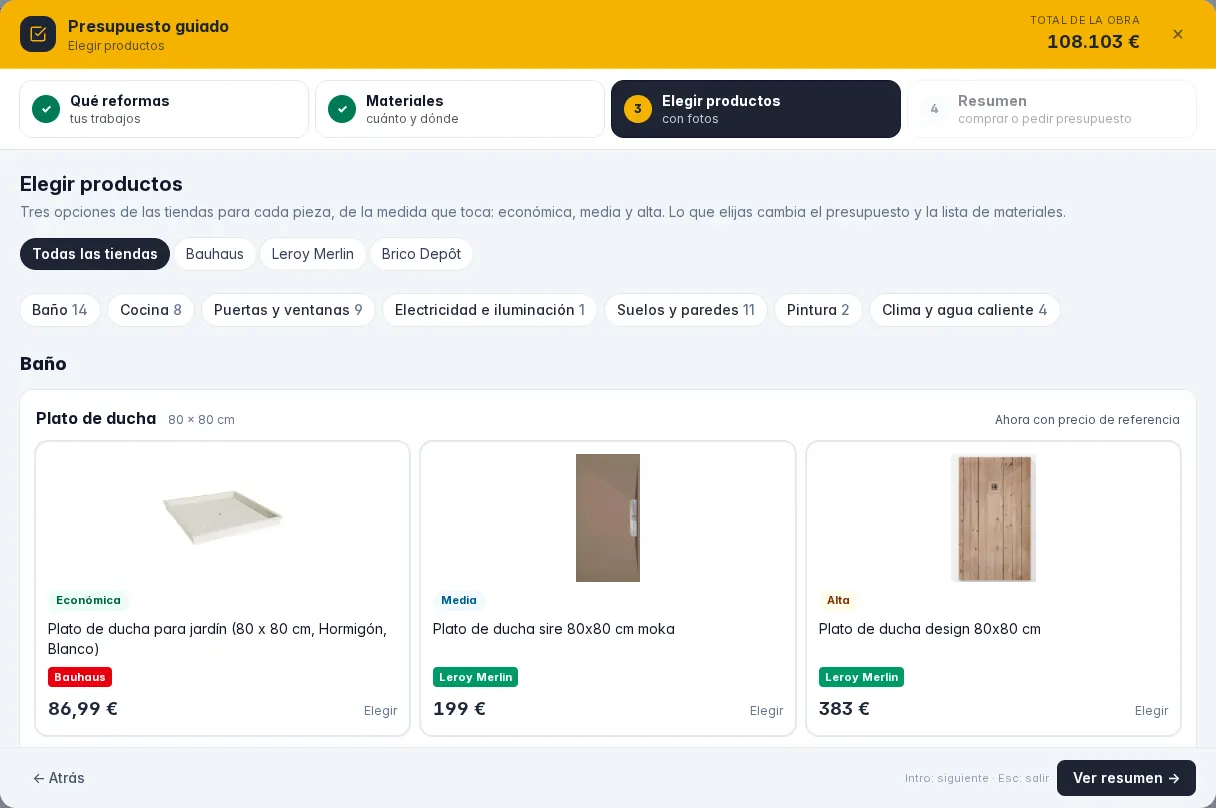Filter by Todas las tiendas

click(x=95, y=254)
